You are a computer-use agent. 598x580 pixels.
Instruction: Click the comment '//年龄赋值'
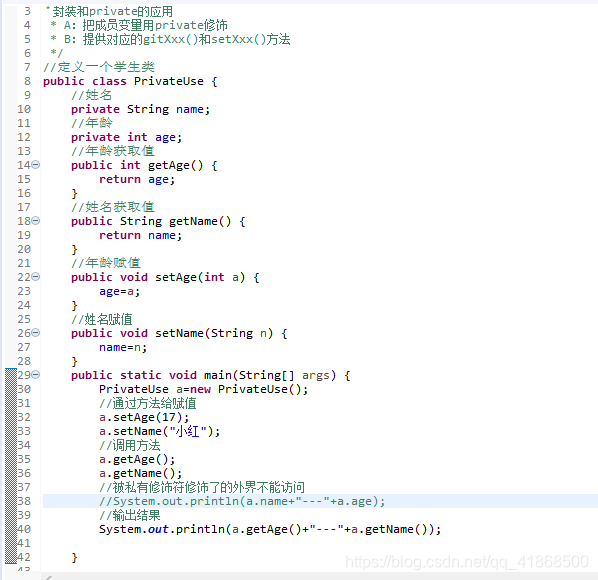pyautogui.click(x=106, y=263)
